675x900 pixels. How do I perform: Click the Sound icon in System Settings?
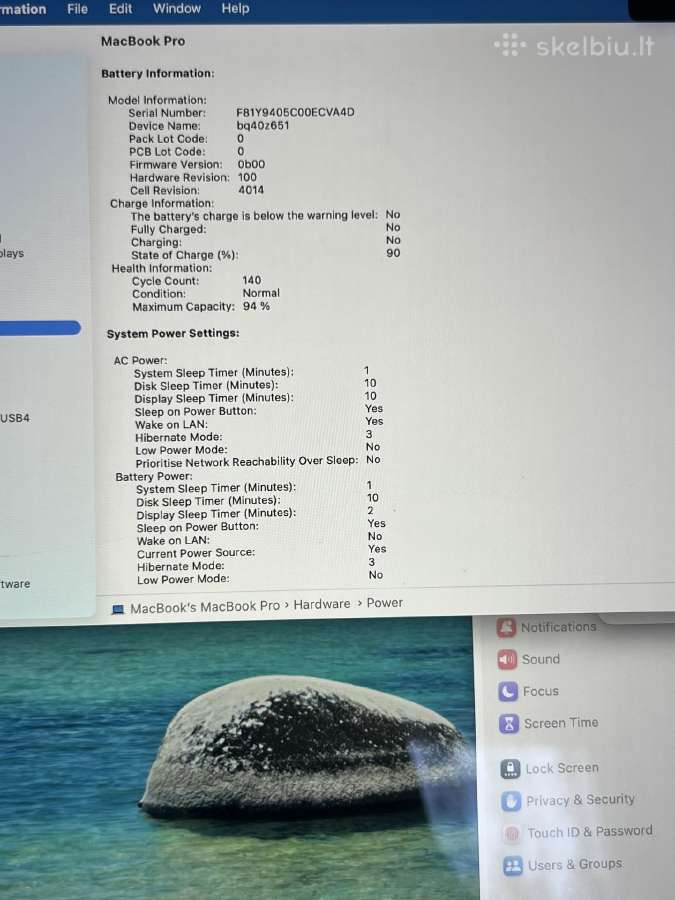click(507, 660)
